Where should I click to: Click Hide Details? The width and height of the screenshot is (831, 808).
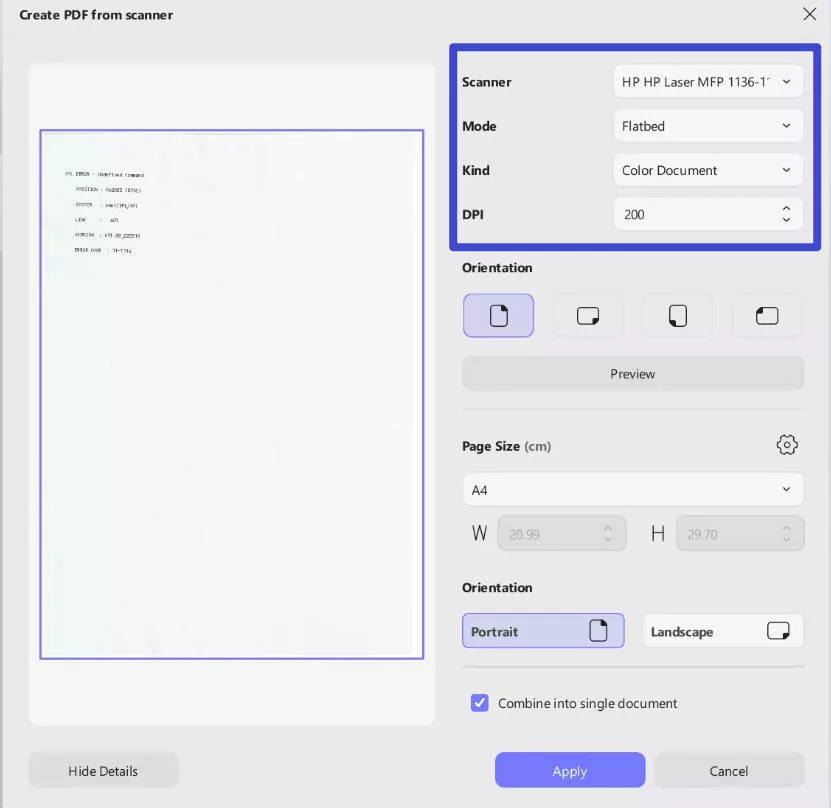pos(102,770)
